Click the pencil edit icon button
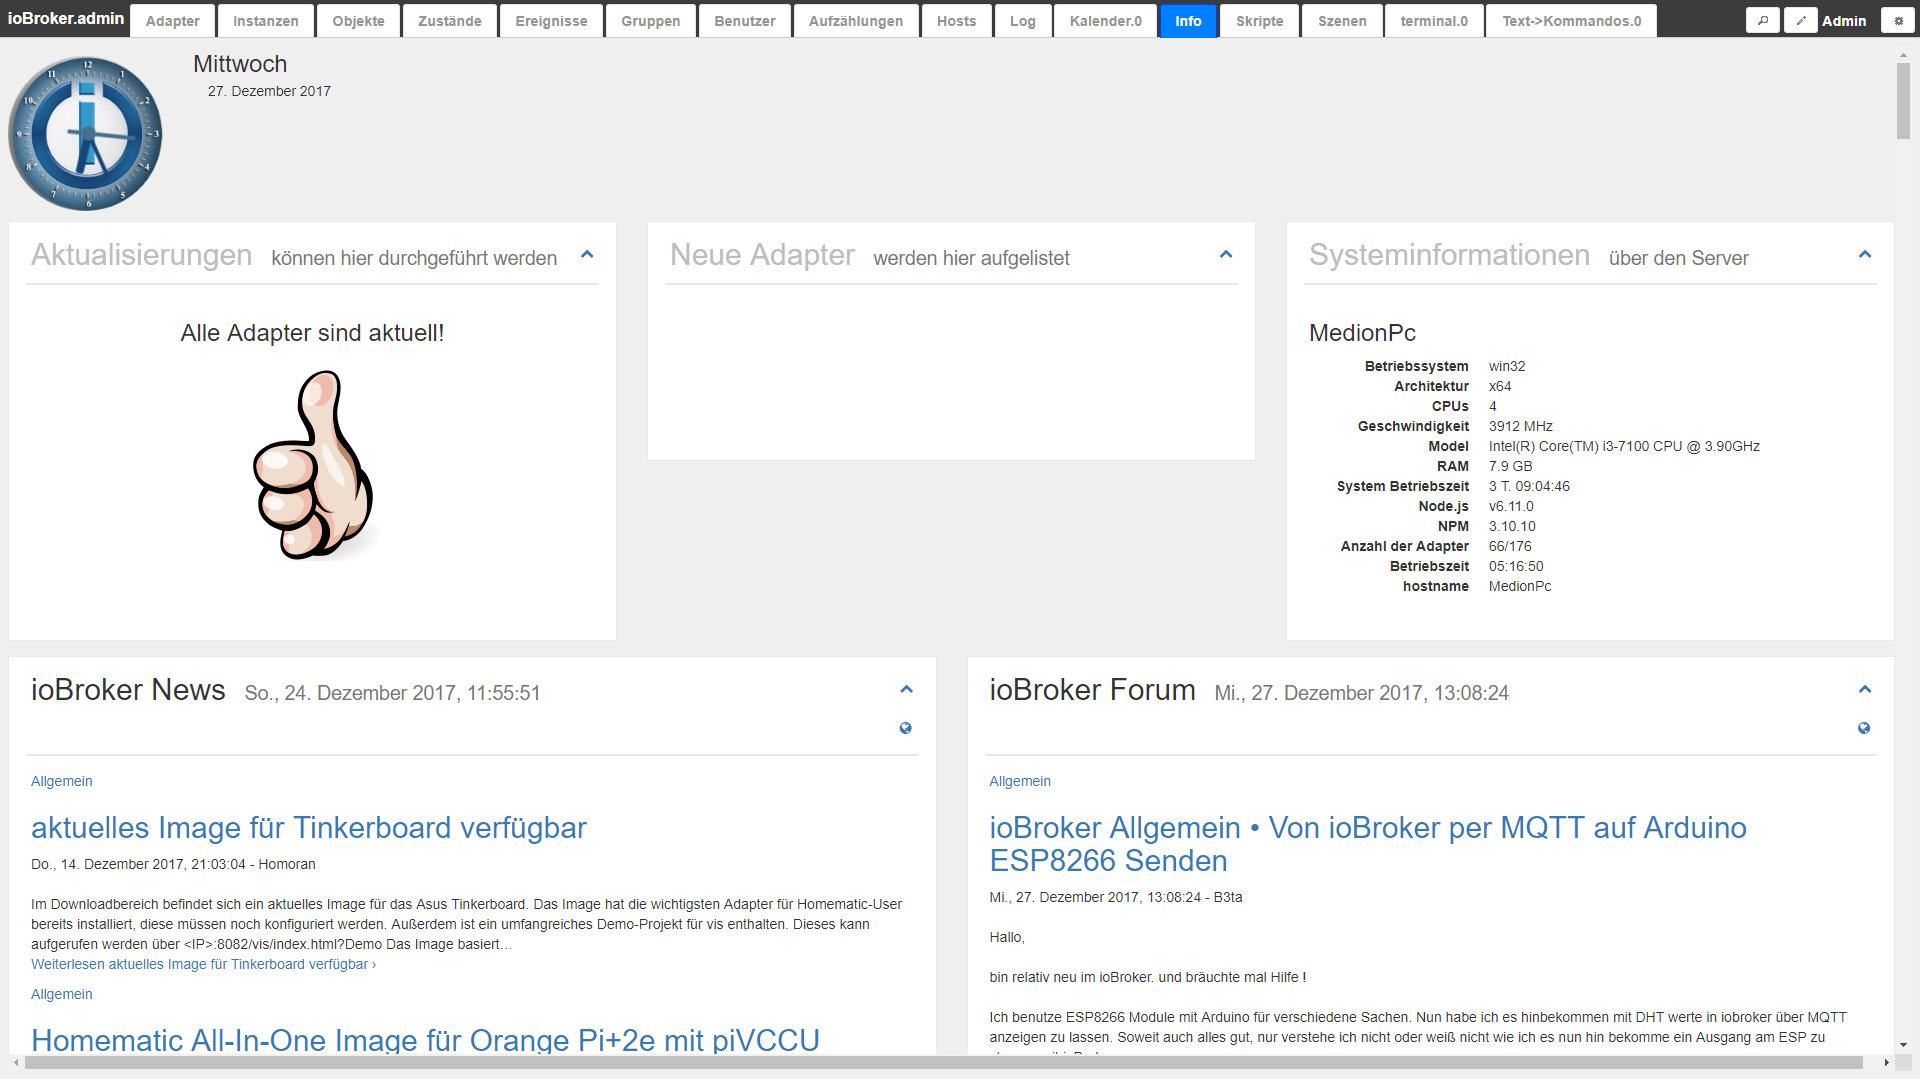Screen dimensions: 1920x1080 click(x=1801, y=20)
